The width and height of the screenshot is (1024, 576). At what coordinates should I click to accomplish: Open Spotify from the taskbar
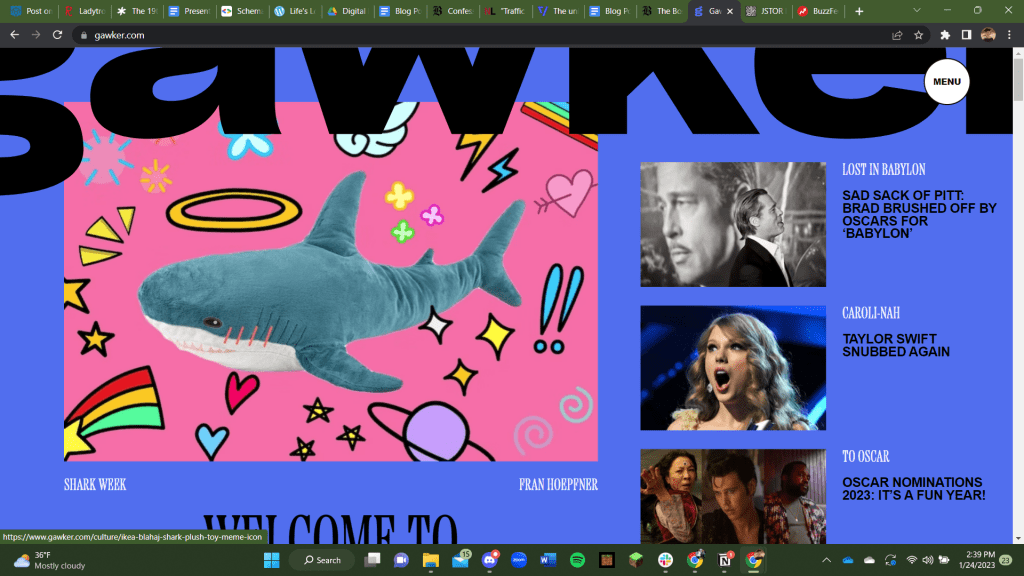[x=576, y=560]
